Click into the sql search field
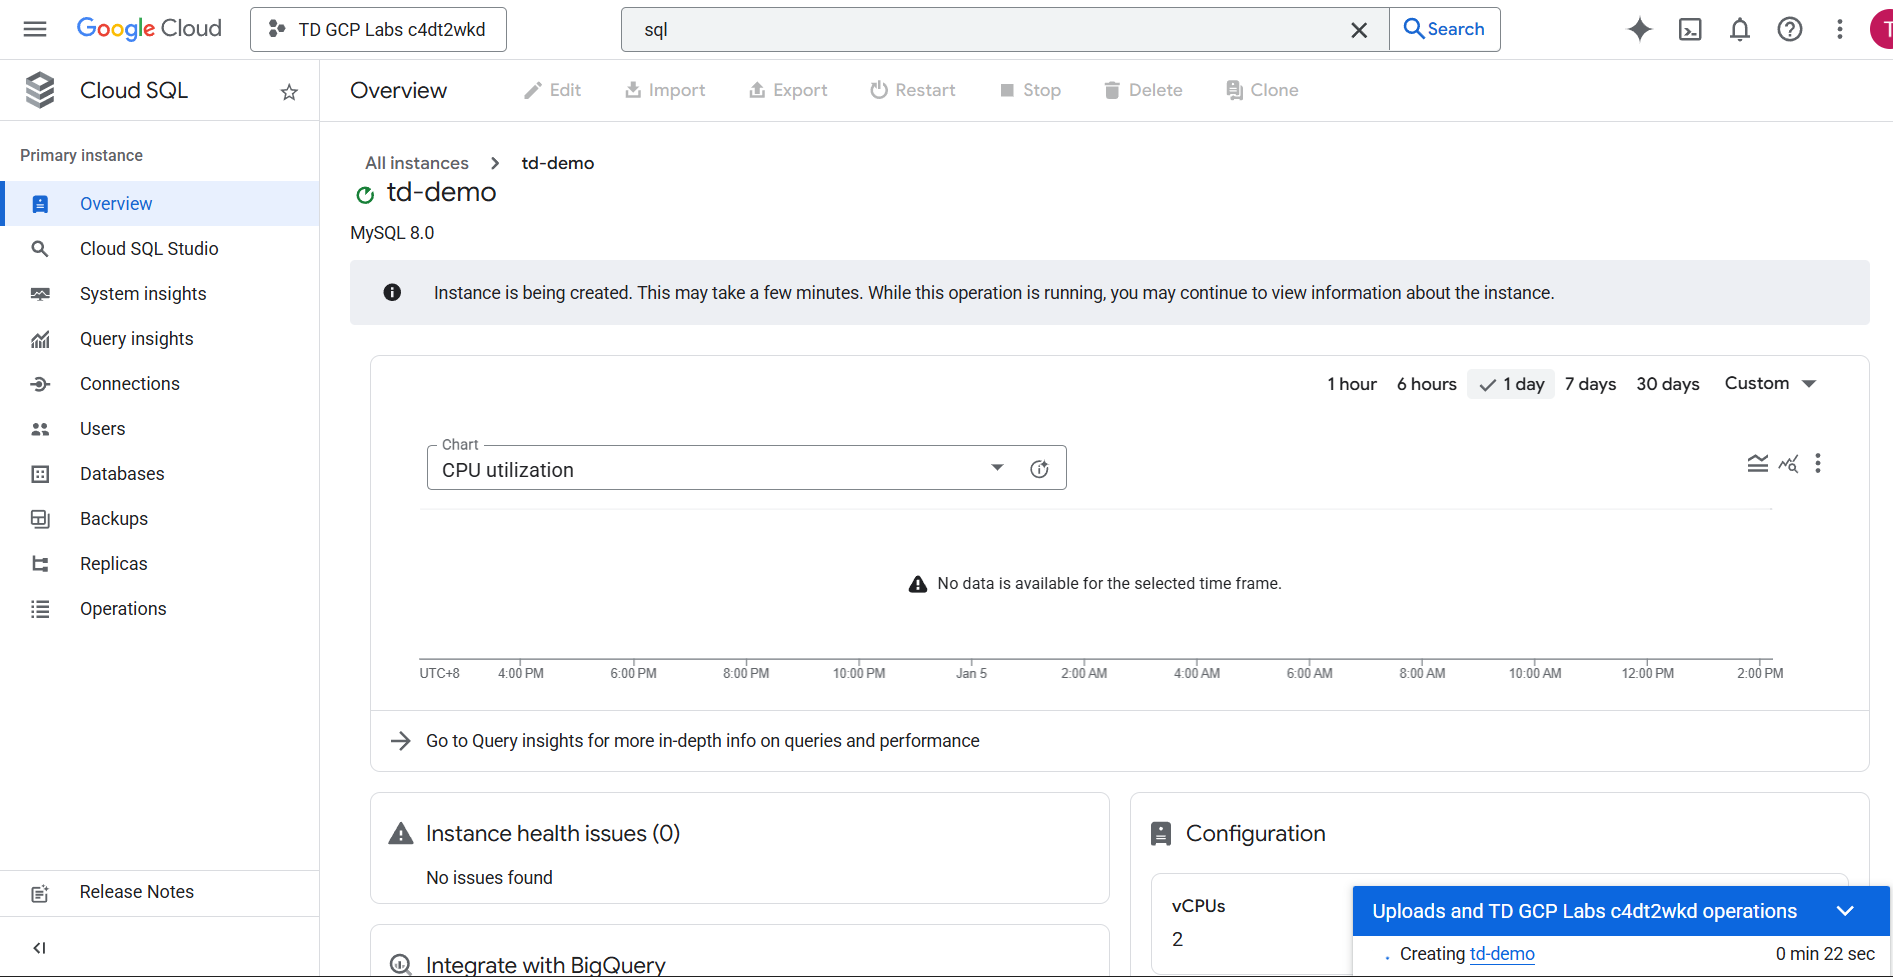Viewport: 1893px width, 977px height. pyautogui.click(x=990, y=30)
